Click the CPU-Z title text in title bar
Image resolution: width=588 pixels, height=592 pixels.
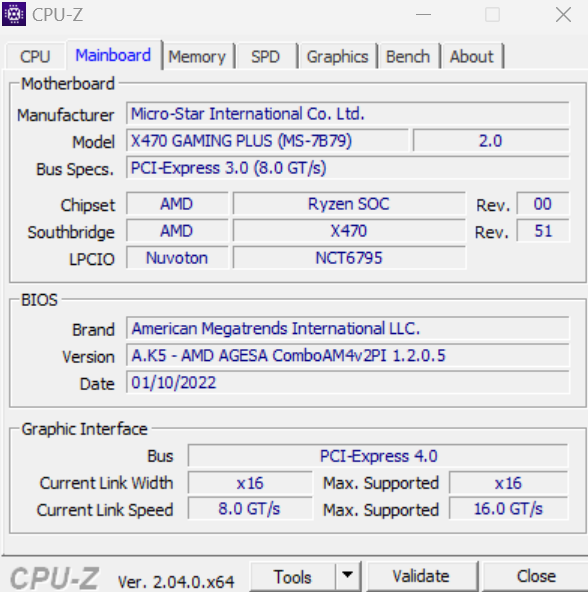(x=57, y=15)
